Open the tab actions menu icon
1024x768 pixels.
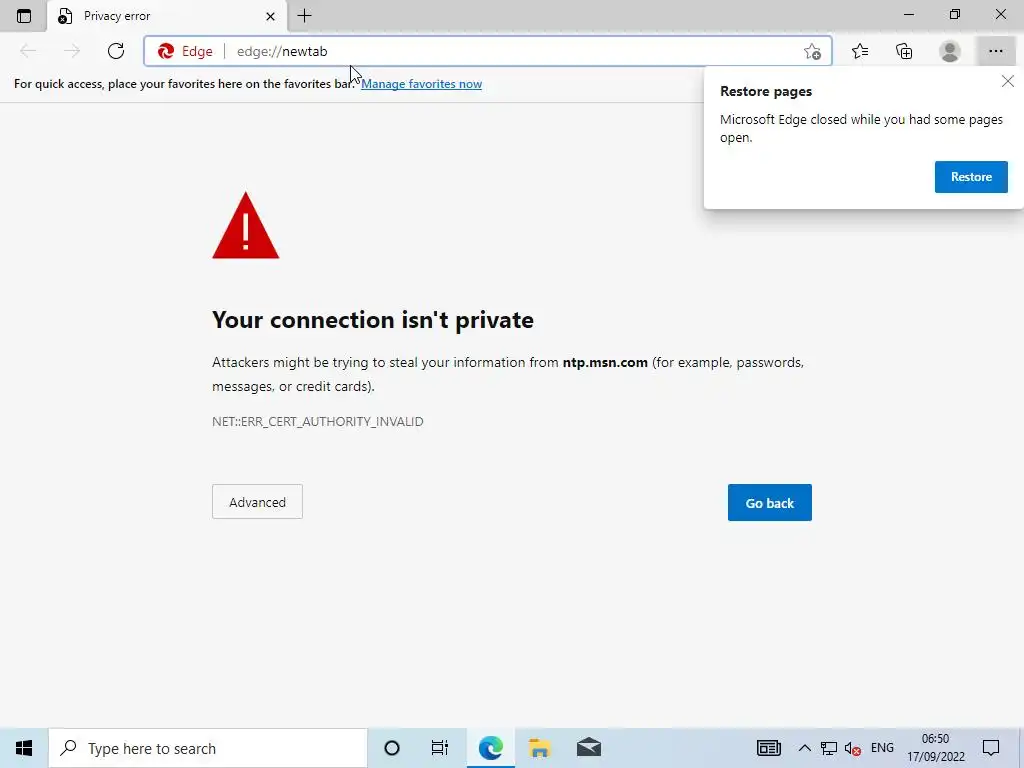tap(24, 16)
